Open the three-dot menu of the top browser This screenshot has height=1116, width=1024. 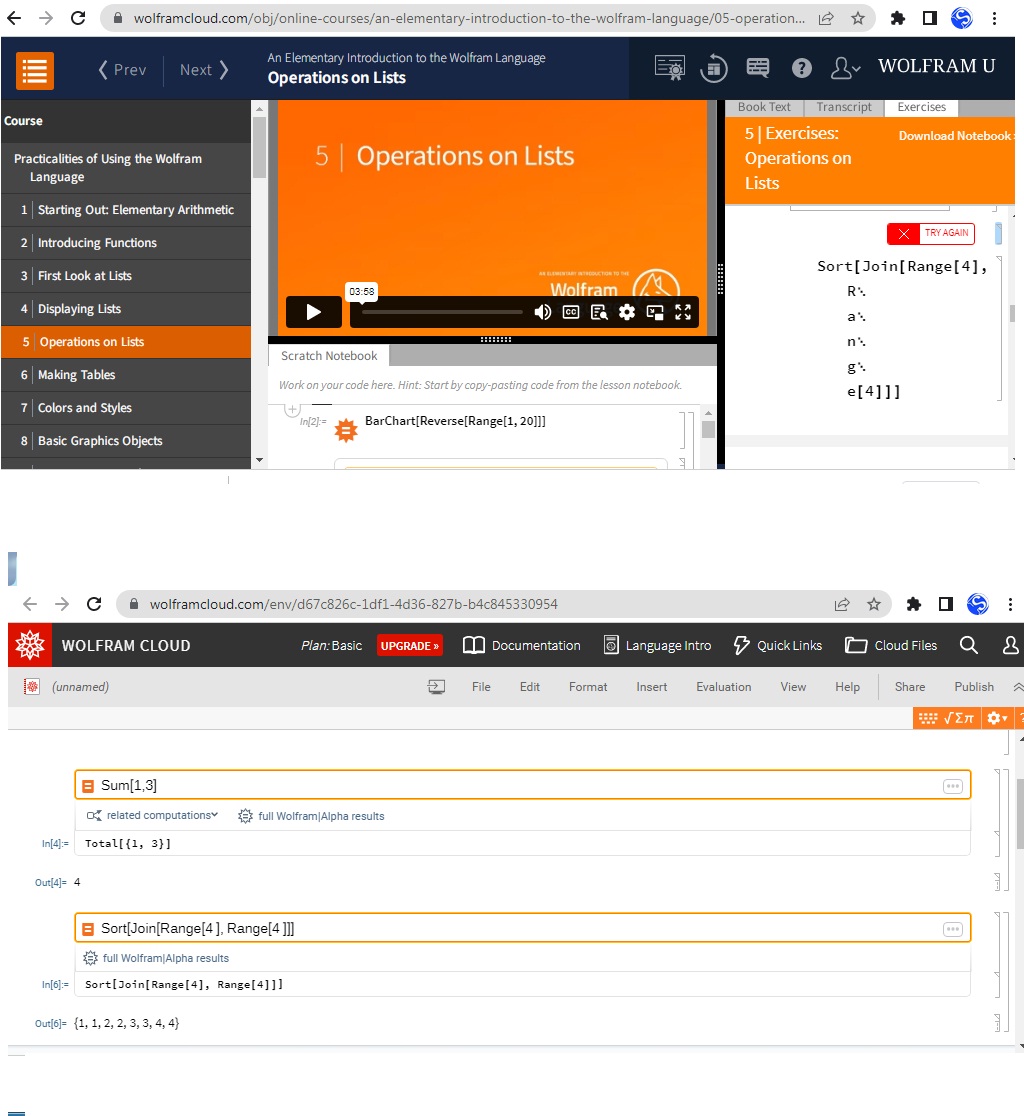[x=995, y=19]
